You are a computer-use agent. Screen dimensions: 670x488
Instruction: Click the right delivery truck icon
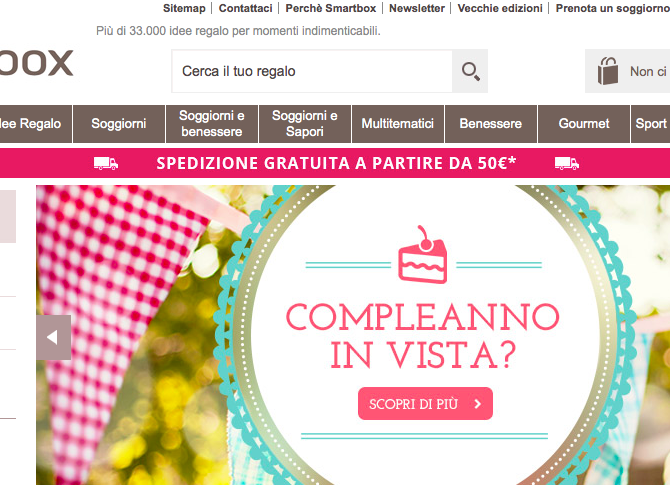tap(567, 163)
